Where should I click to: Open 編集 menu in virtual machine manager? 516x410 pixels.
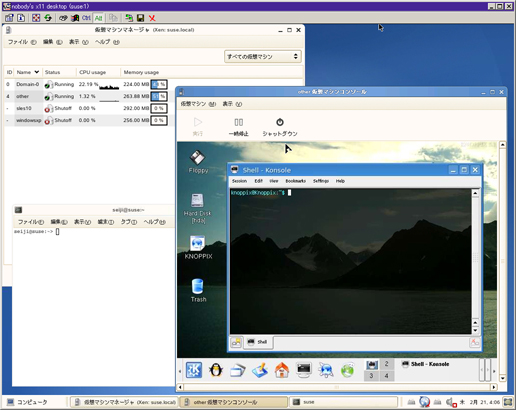pyautogui.click(x=52, y=42)
